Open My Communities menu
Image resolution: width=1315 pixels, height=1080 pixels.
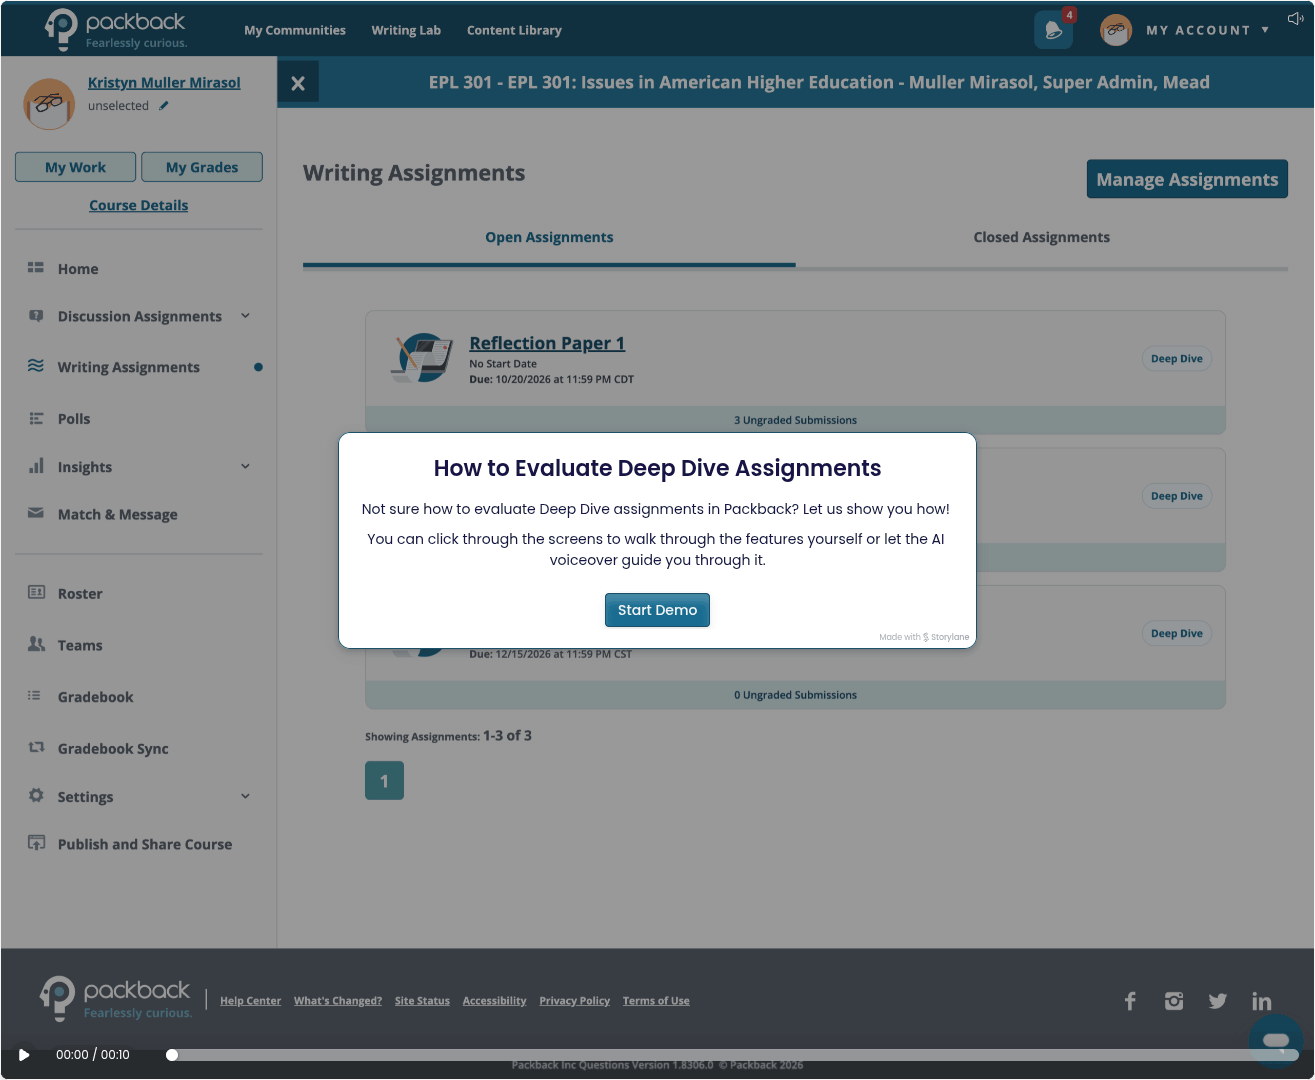295,30
